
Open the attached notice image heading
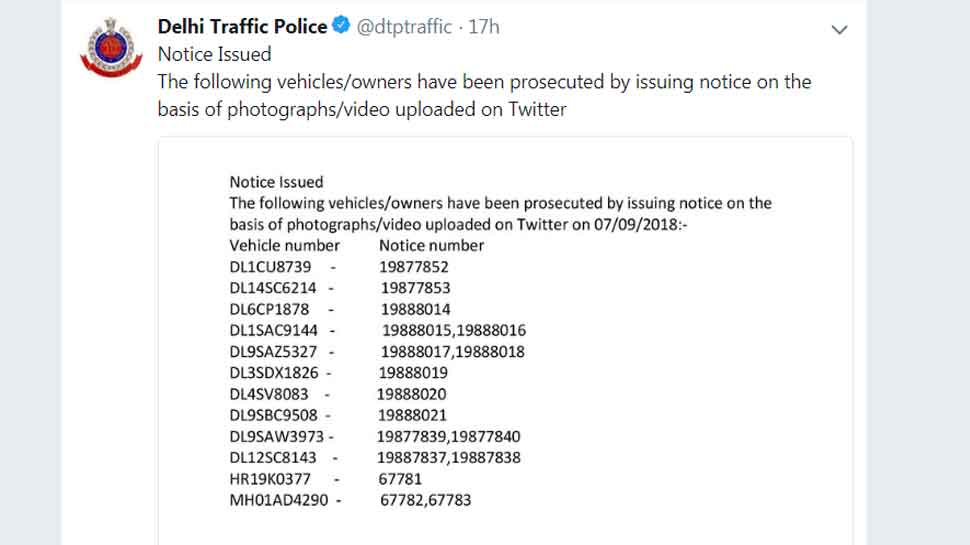[277, 182]
